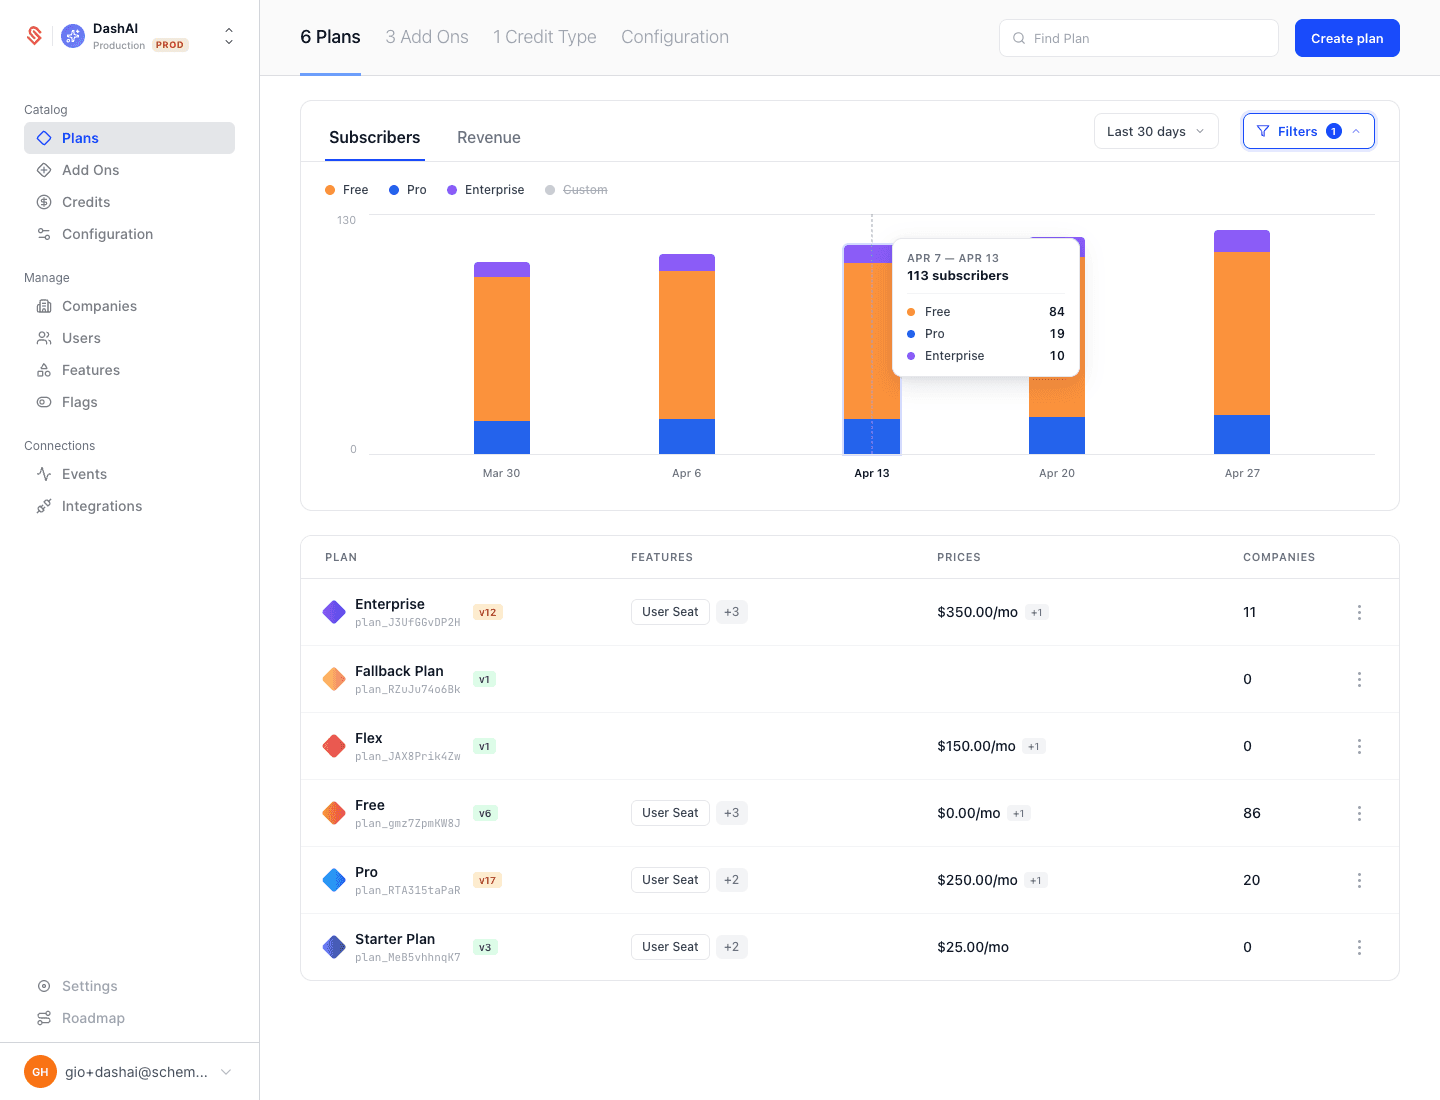Show the Custom series in the chart legend
Image resolution: width=1440 pixels, height=1100 pixels.
(x=576, y=190)
